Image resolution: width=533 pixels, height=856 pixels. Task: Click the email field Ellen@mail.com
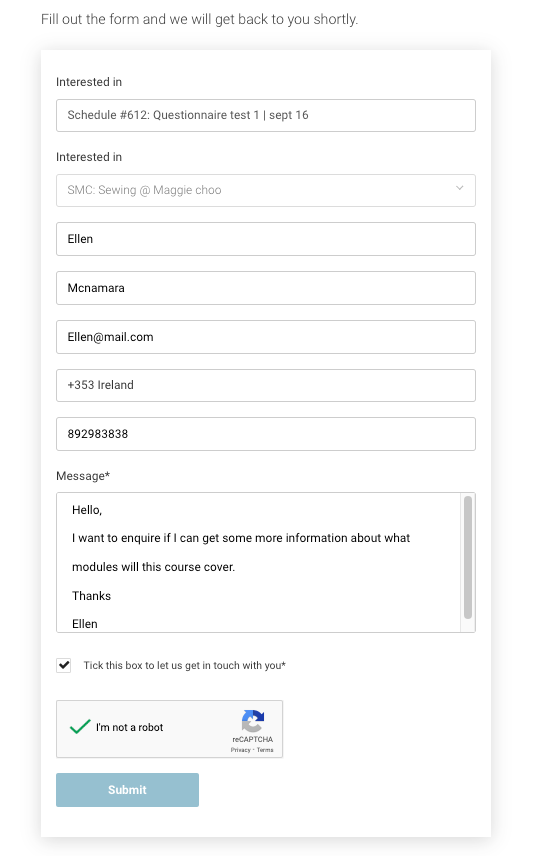(x=265, y=337)
